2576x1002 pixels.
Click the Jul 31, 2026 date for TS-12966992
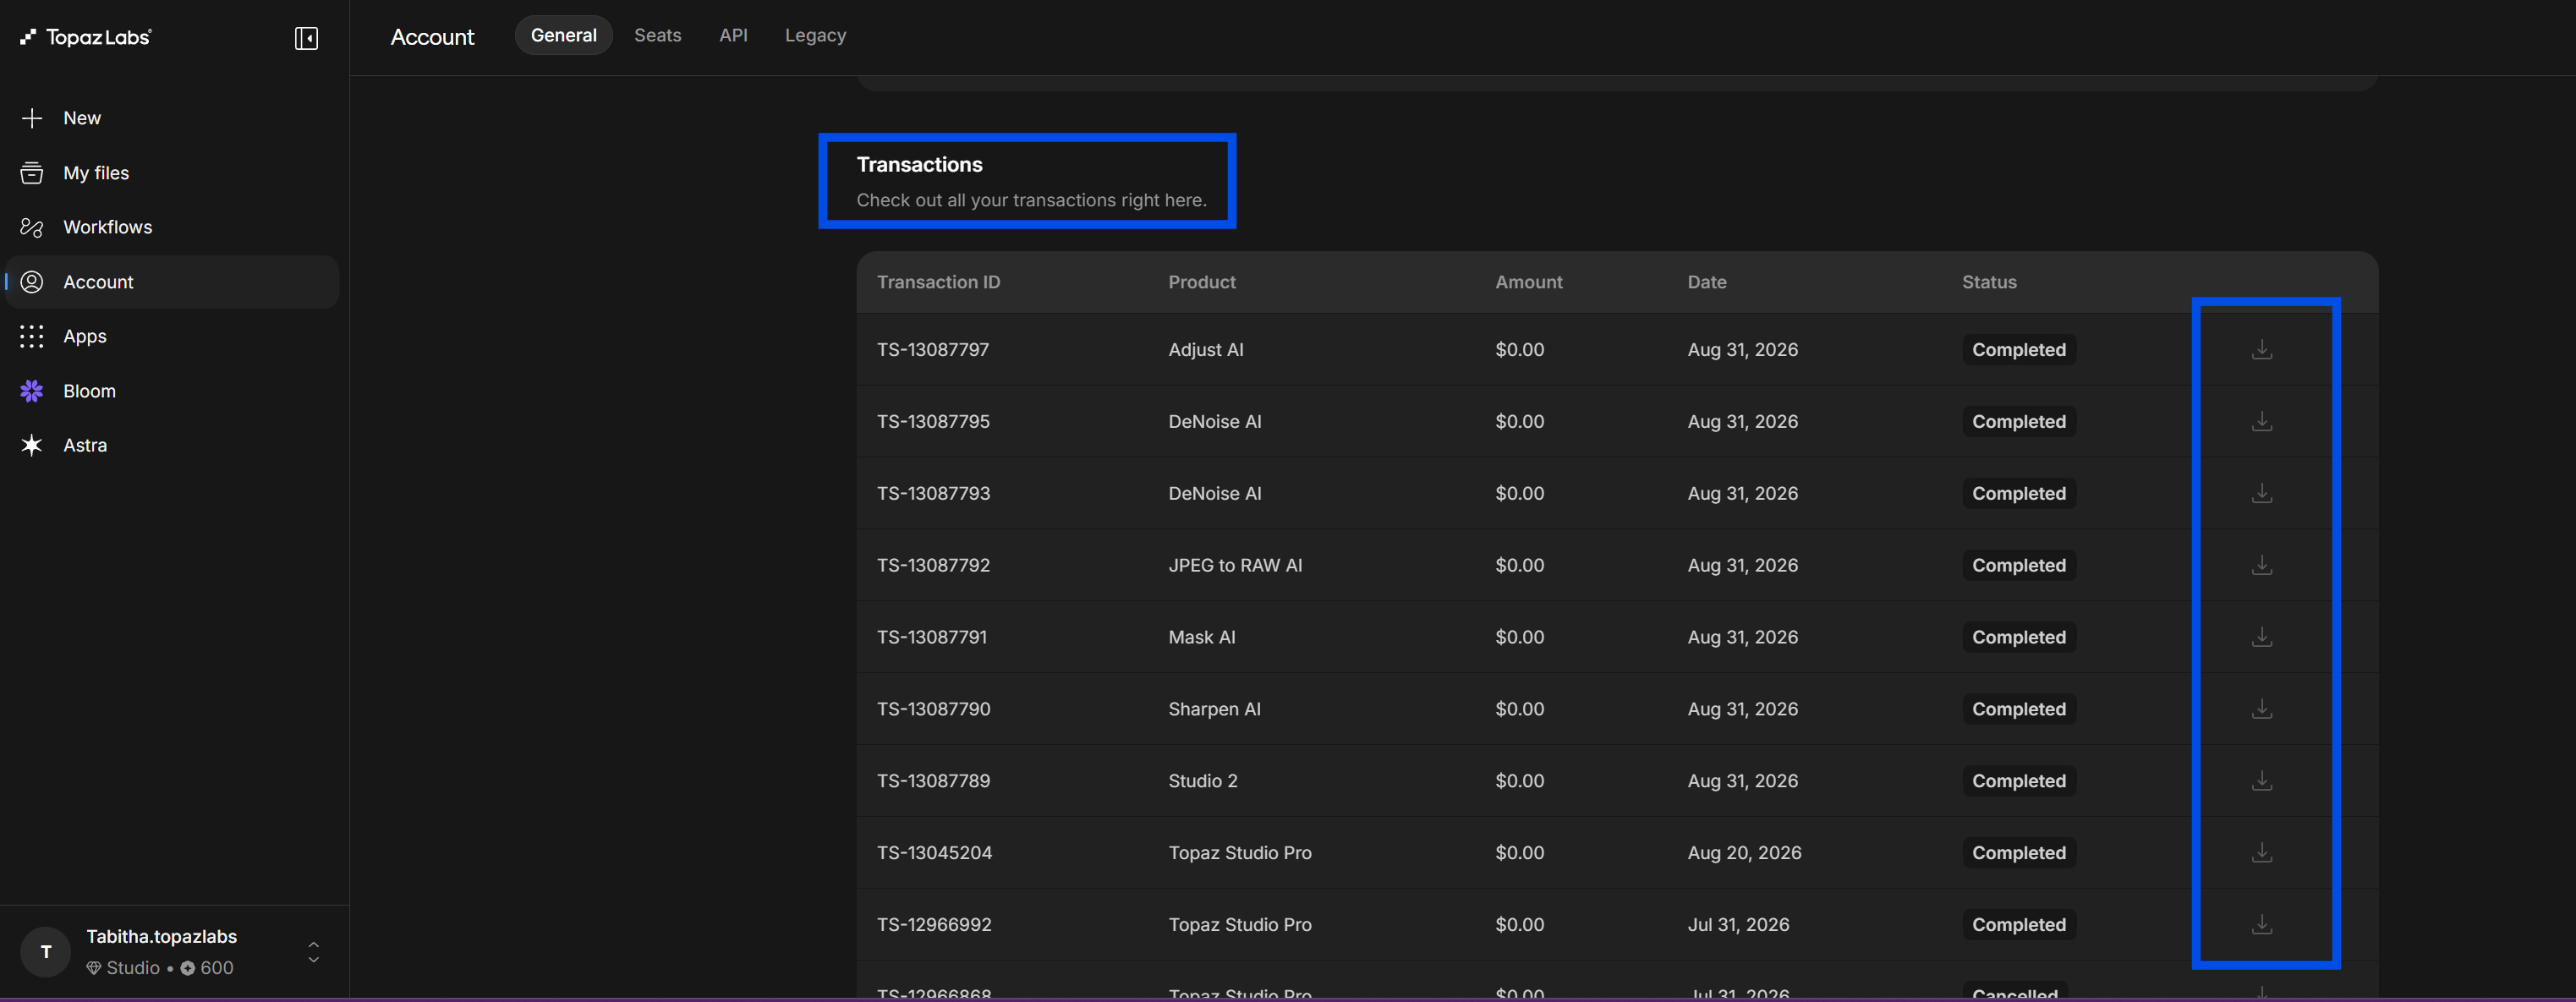coord(1738,926)
